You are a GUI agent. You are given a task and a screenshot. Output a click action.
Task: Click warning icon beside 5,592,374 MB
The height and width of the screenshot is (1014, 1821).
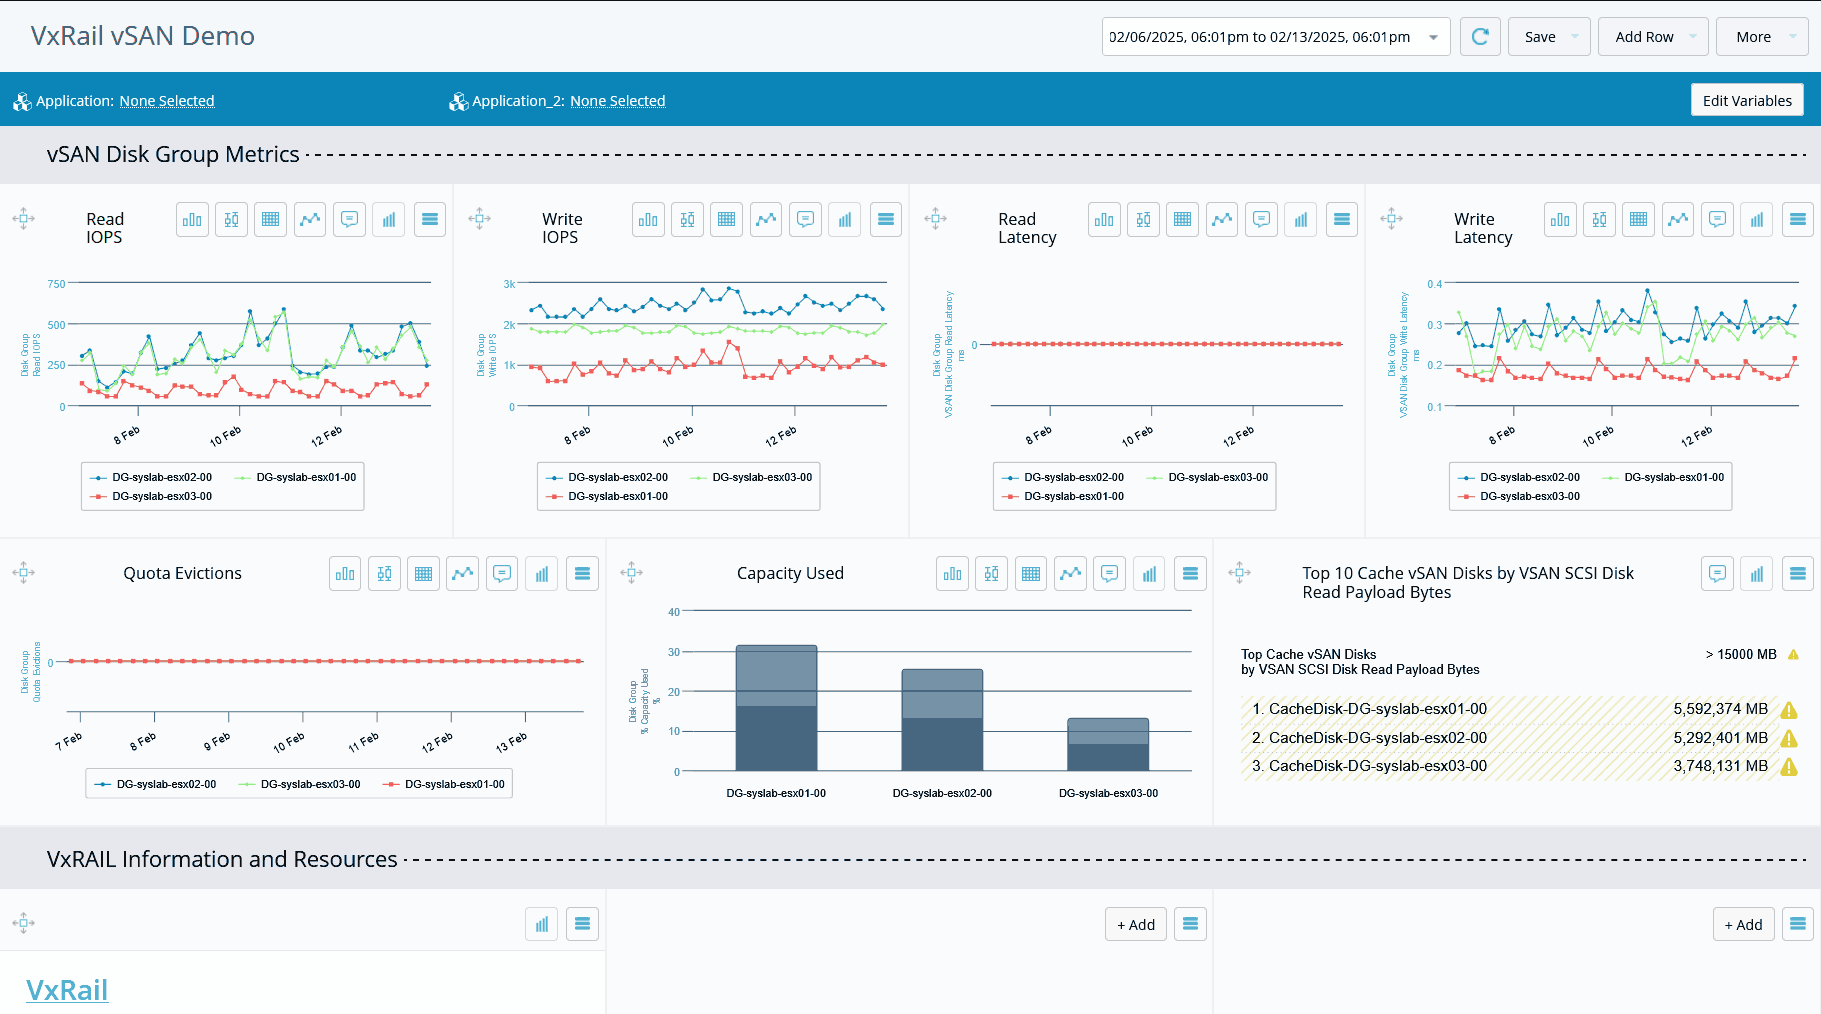[1789, 710]
